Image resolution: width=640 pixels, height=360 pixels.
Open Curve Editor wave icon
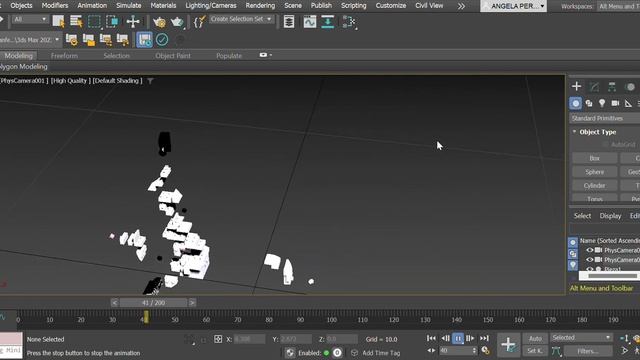pyautogui.click(x=310, y=22)
